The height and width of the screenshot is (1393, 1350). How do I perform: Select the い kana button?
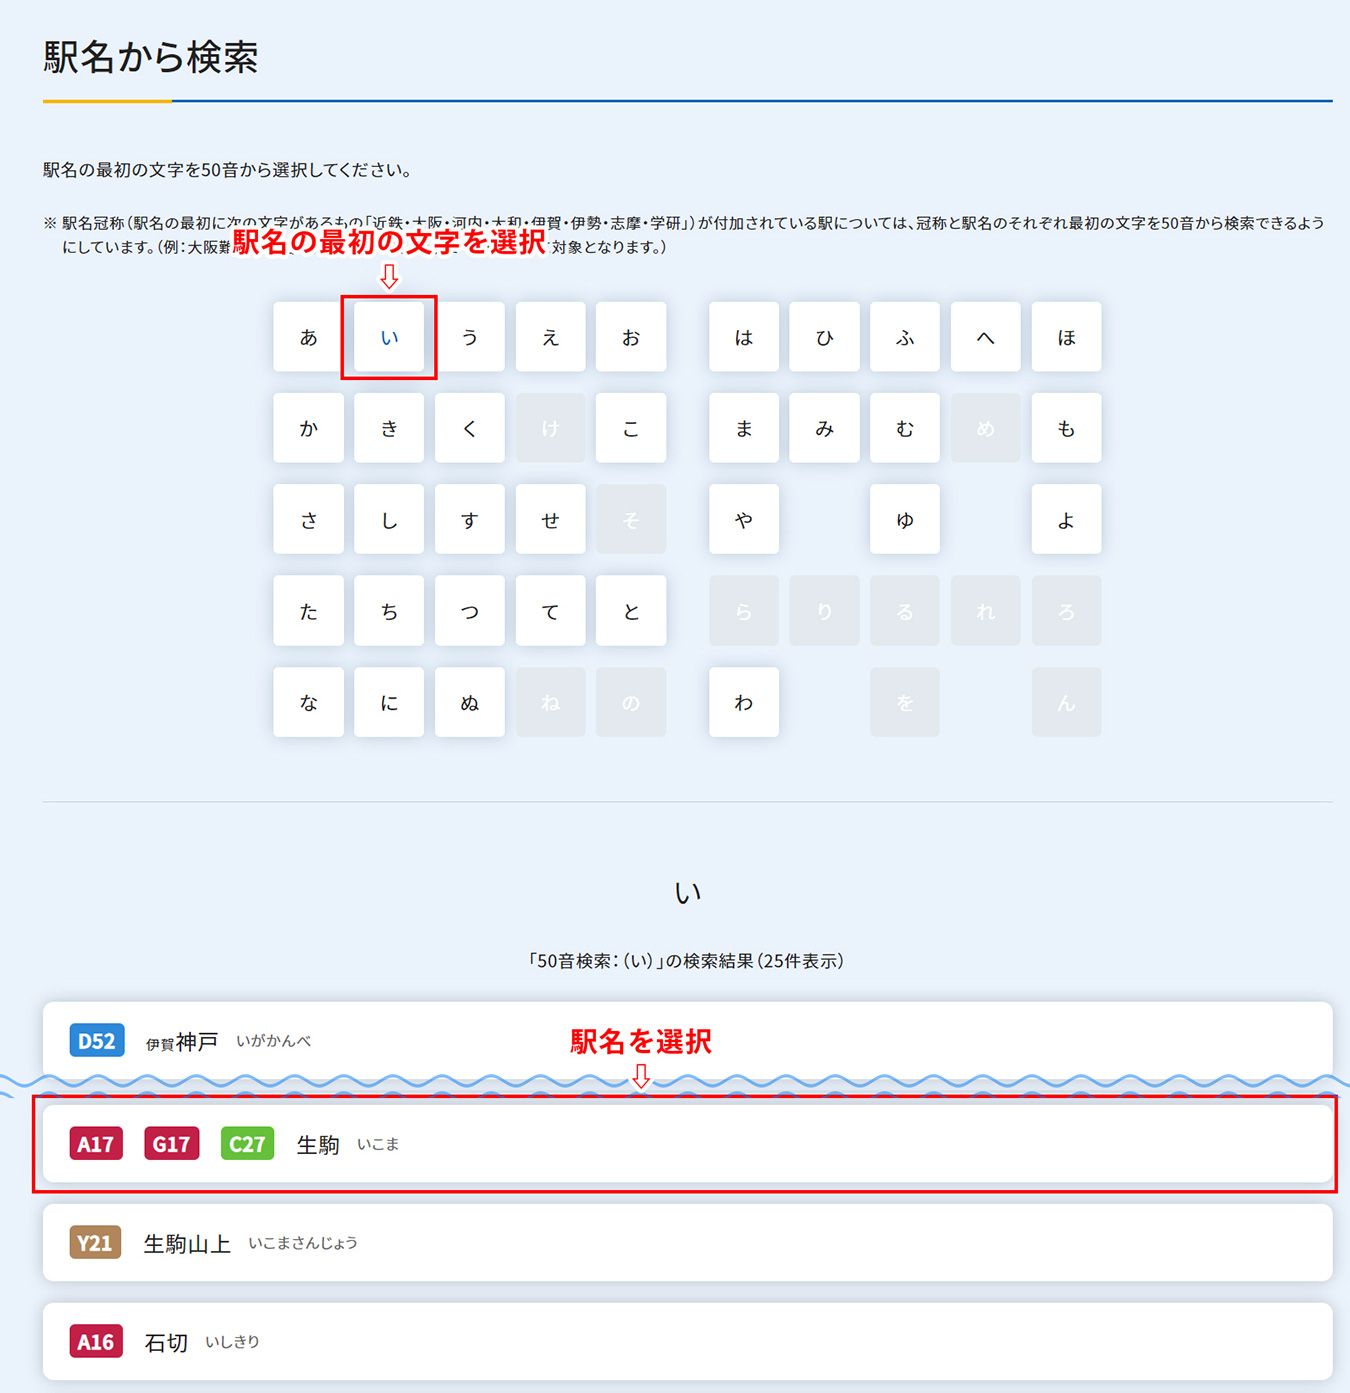(x=389, y=337)
